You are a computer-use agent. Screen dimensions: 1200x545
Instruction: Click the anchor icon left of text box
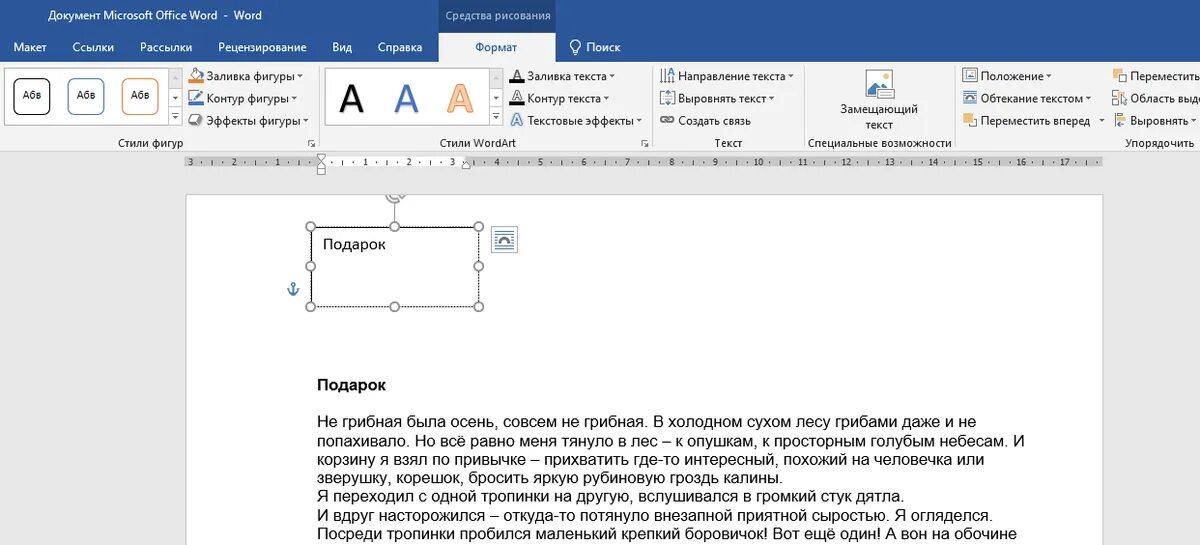point(293,289)
